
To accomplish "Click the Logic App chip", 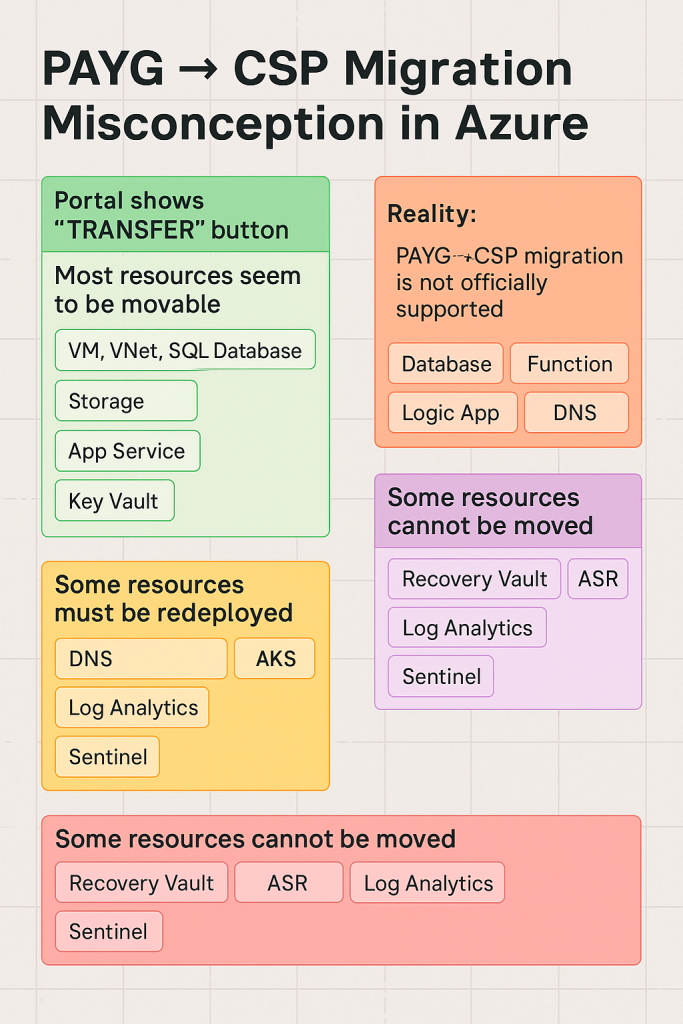I will [x=451, y=413].
